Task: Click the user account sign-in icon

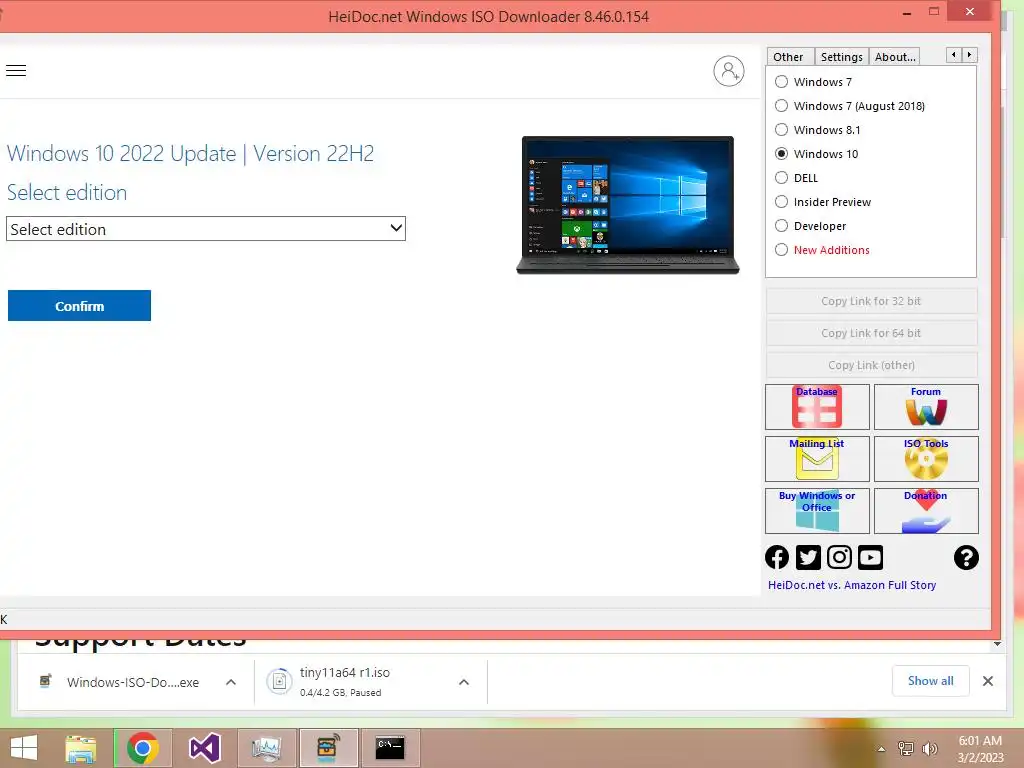Action: (729, 71)
